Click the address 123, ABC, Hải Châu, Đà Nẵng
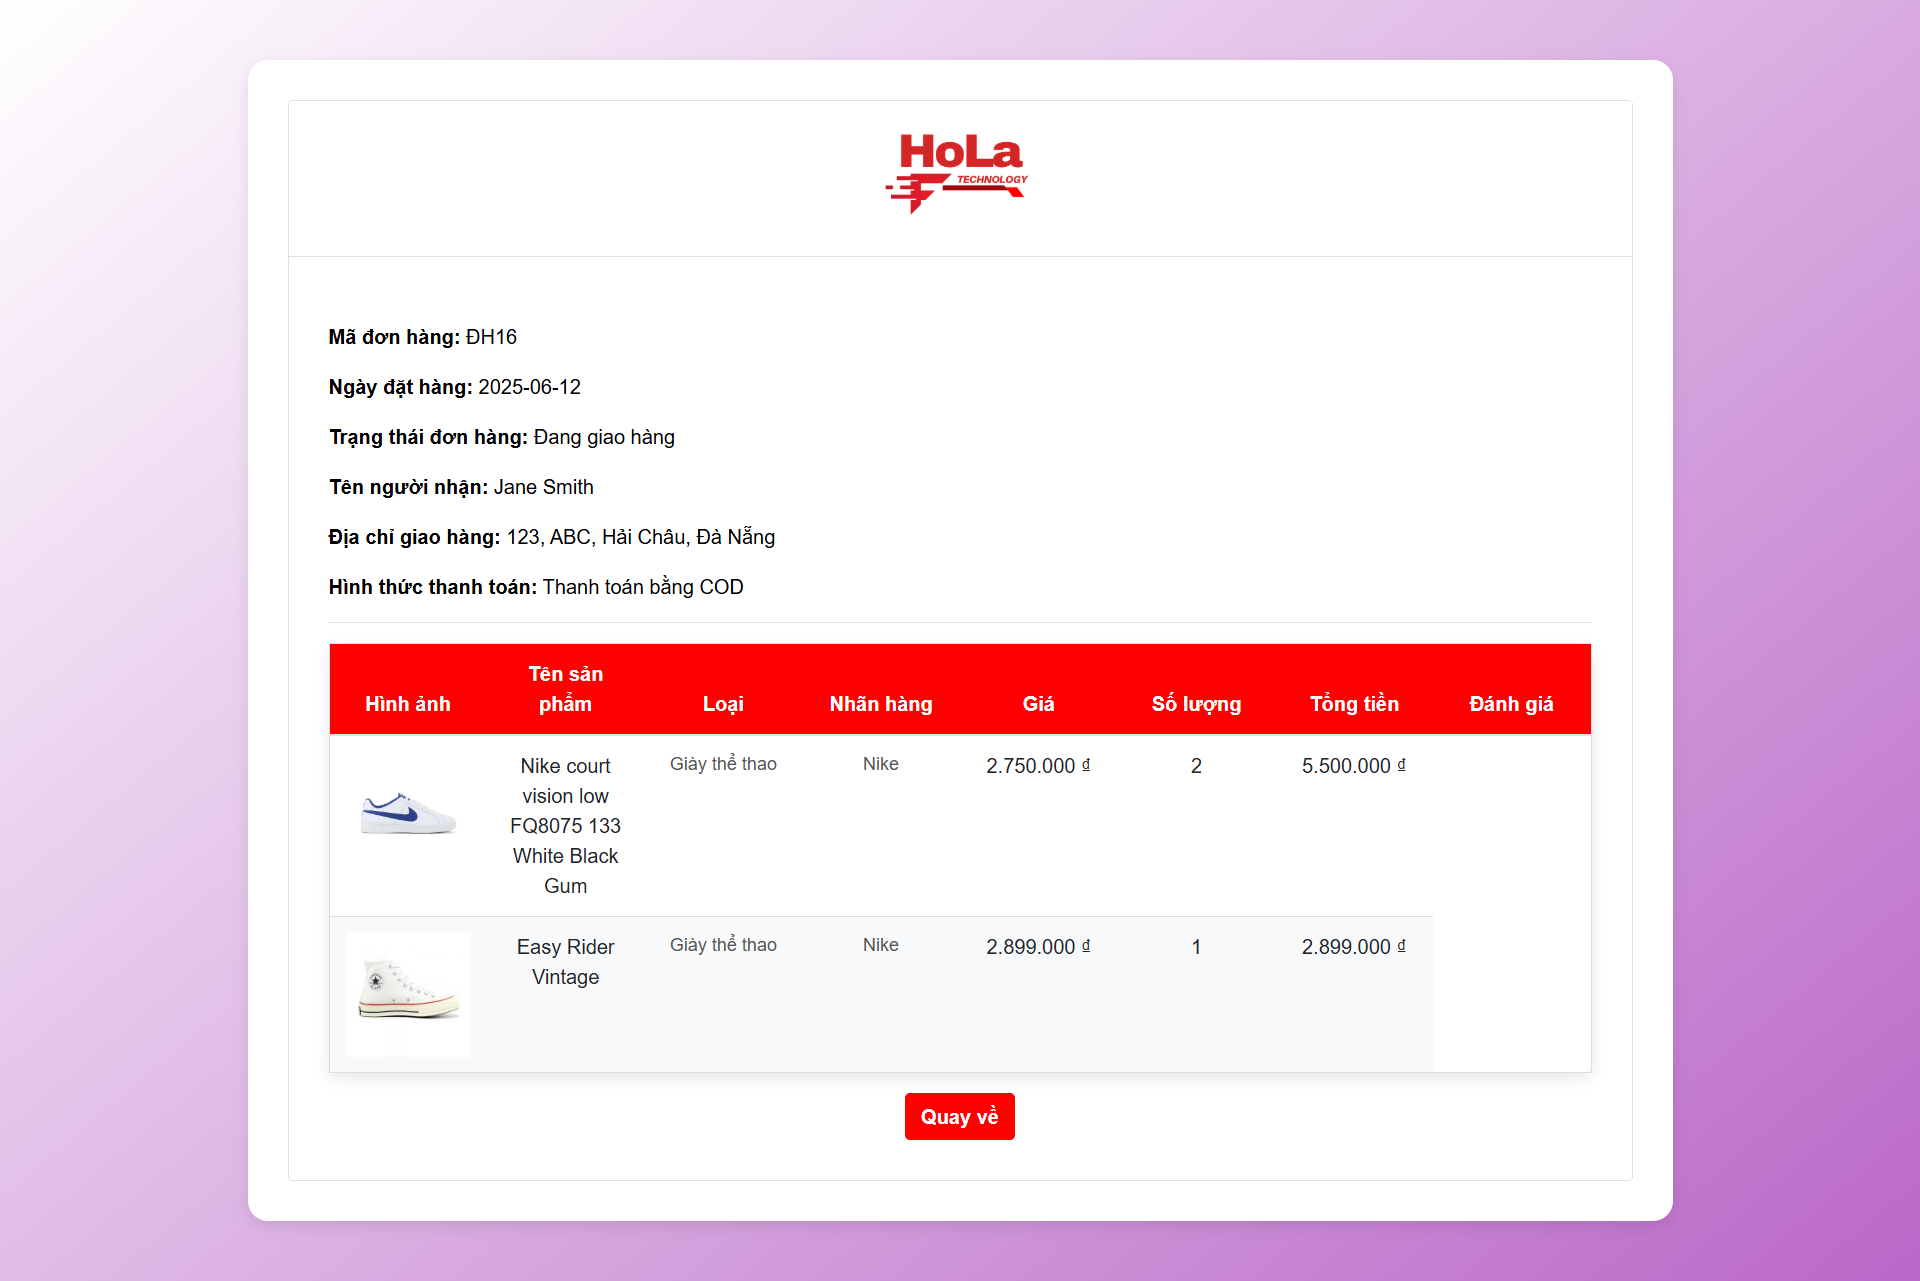This screenshot has width=1920, height=1281. (x=641, y=537)
